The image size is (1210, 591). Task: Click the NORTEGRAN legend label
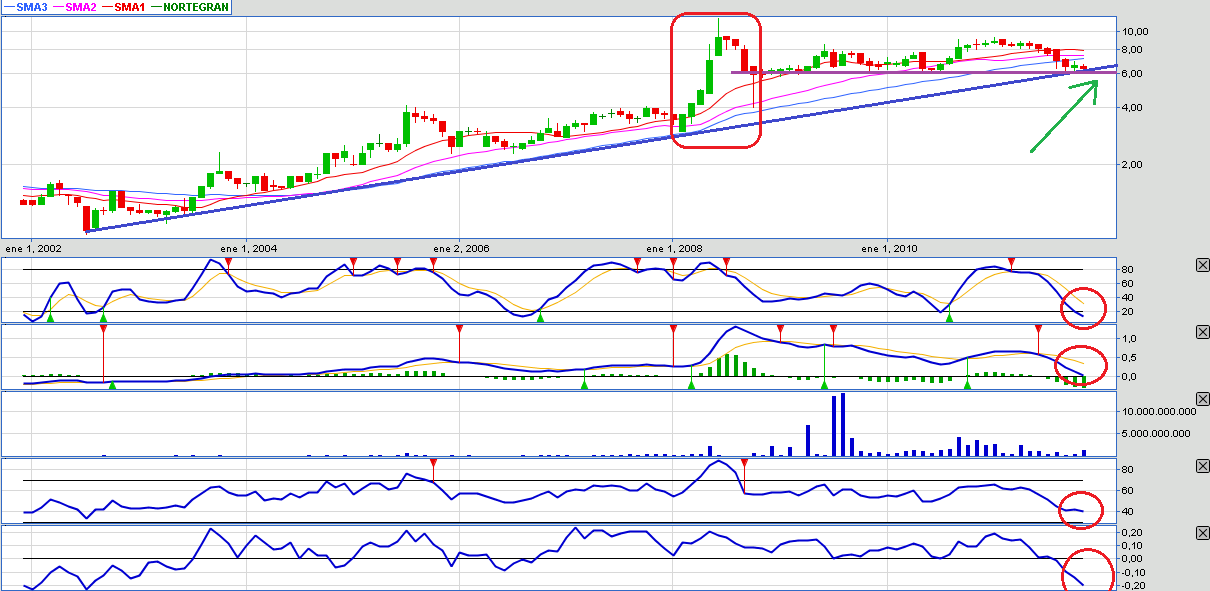(196, 7)
